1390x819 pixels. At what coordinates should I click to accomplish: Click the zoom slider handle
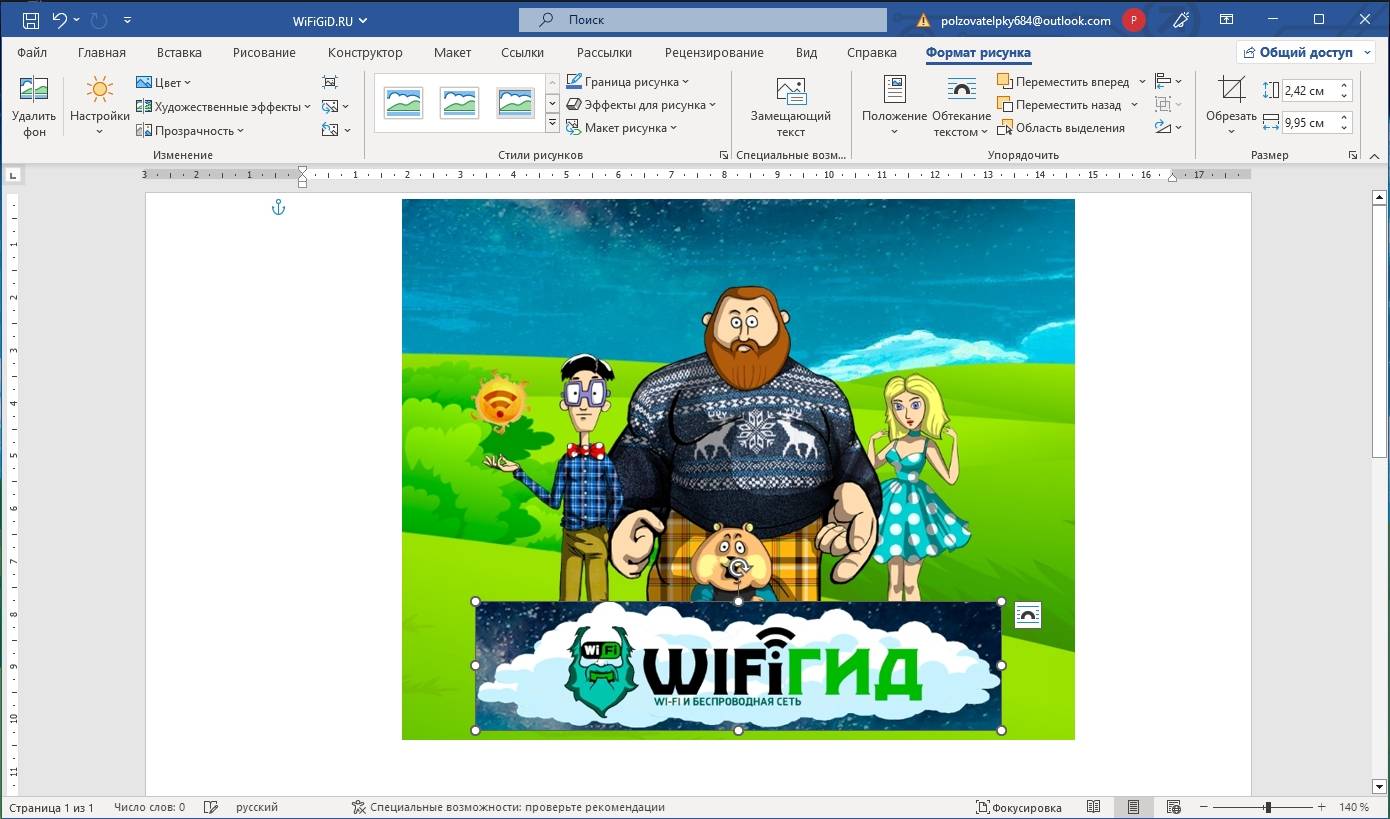(x=1268, y=807)
